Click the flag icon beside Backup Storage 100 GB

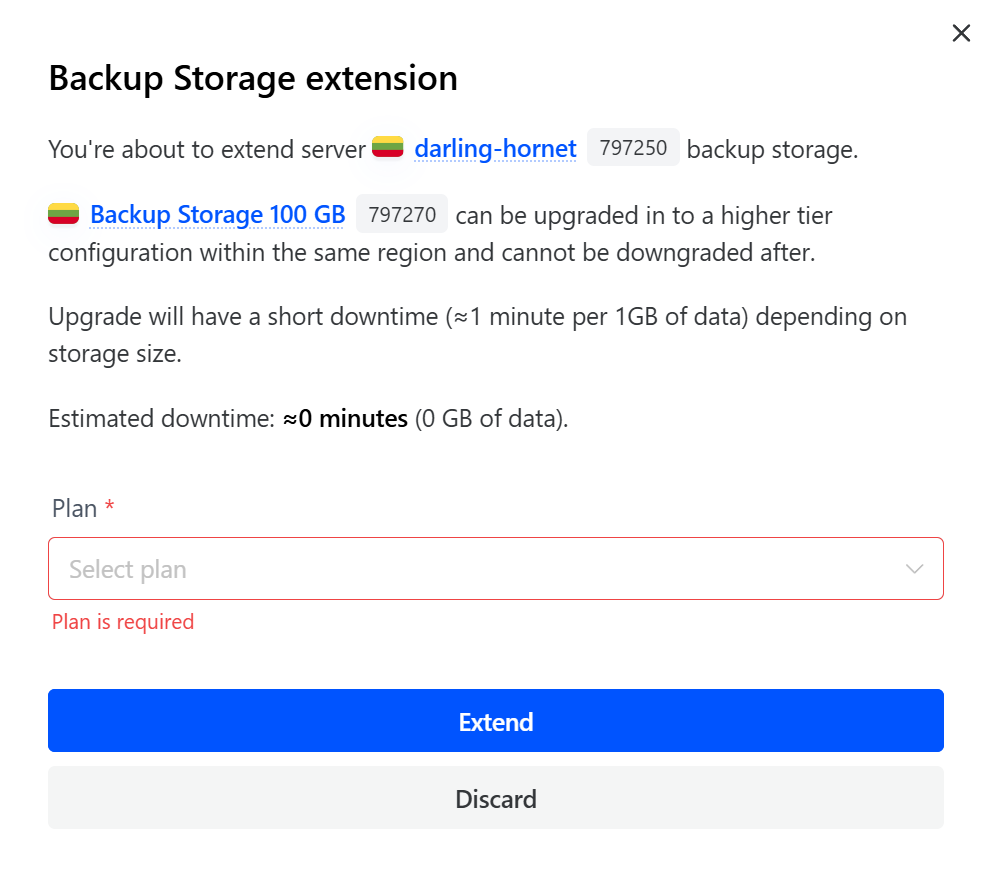[x=63, y=214]
